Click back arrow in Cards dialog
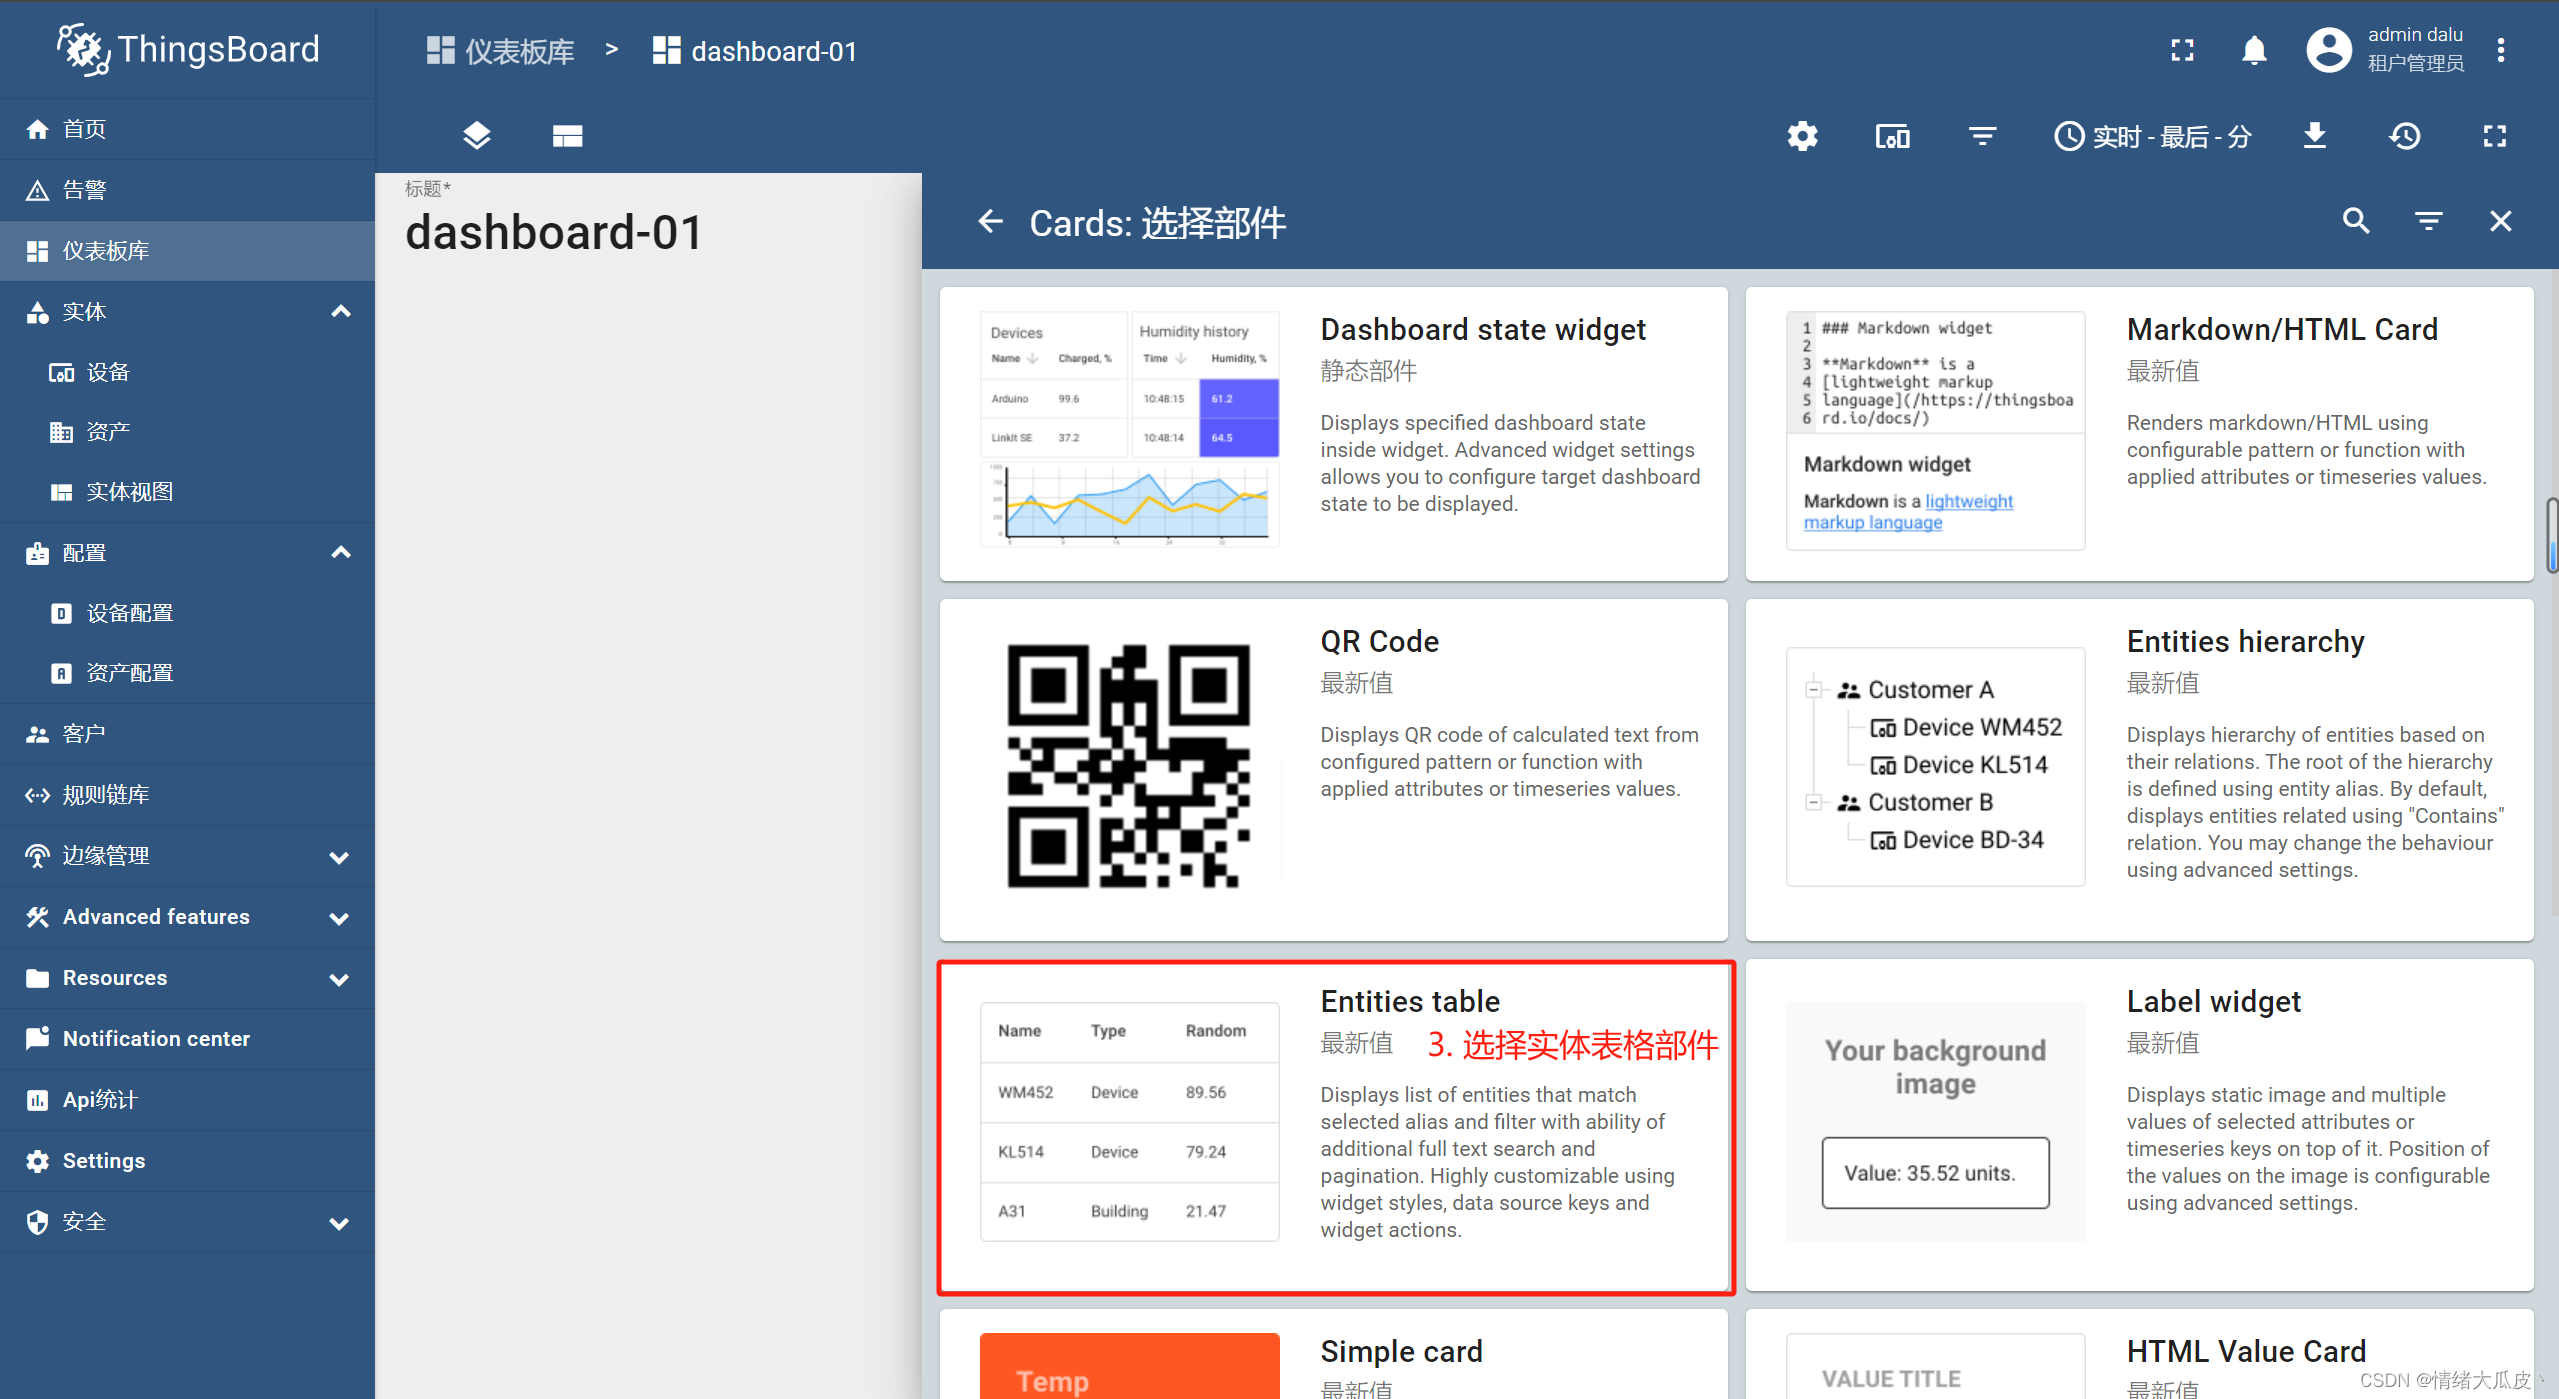This screenshot has height=1399, width=2559. (990, 221)
